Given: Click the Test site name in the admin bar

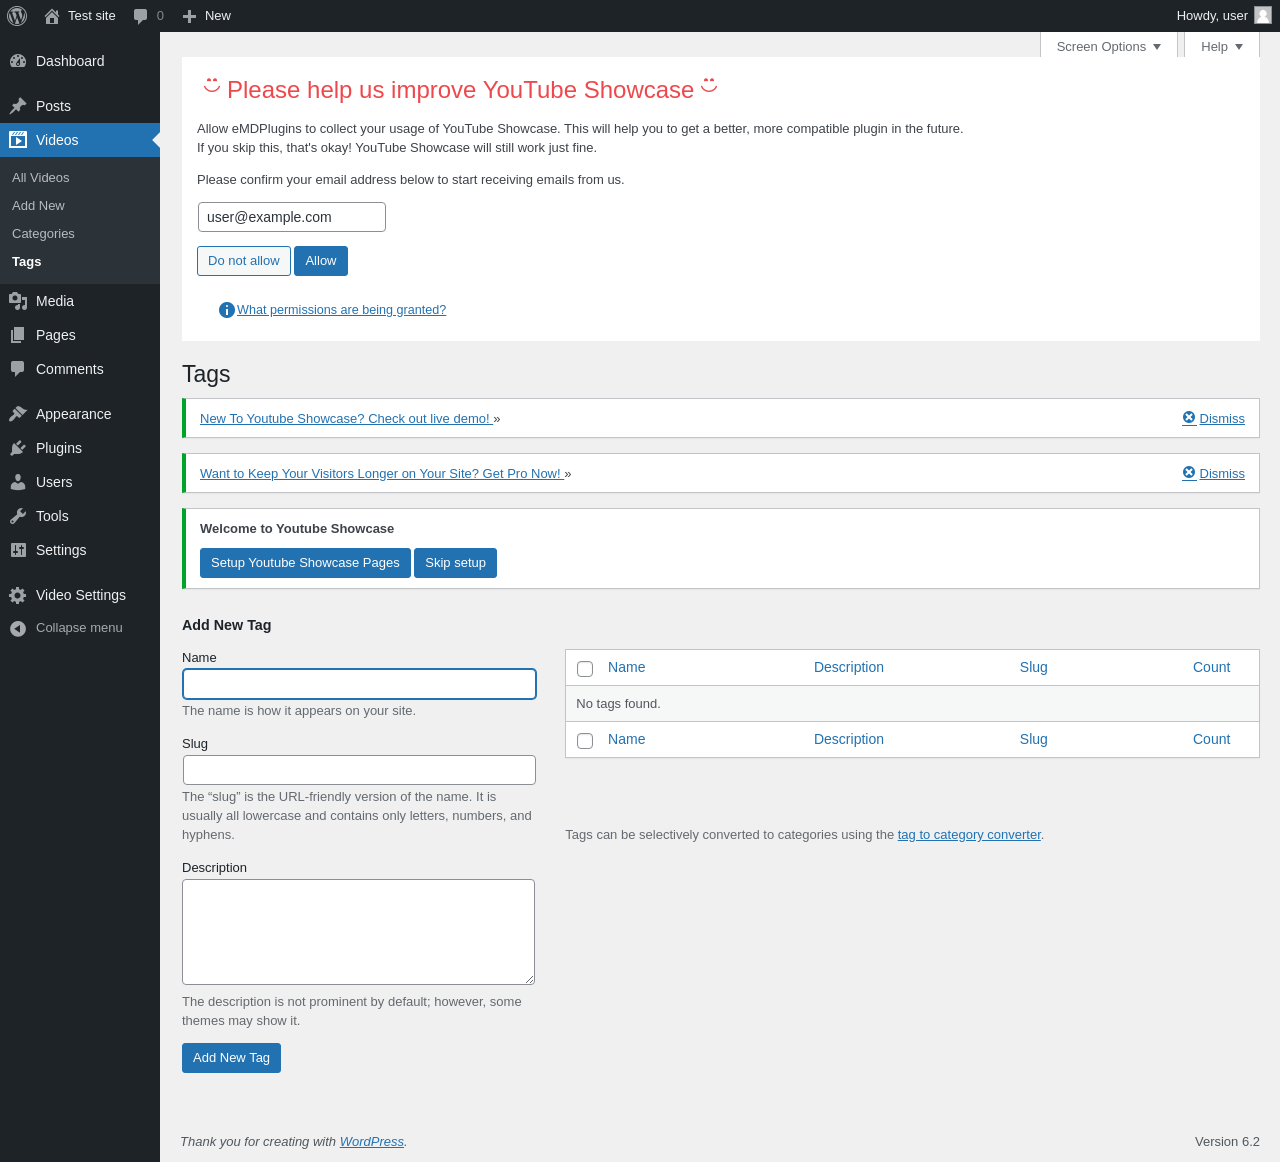Looking at the screenshot, I should (x=92, y=16).
